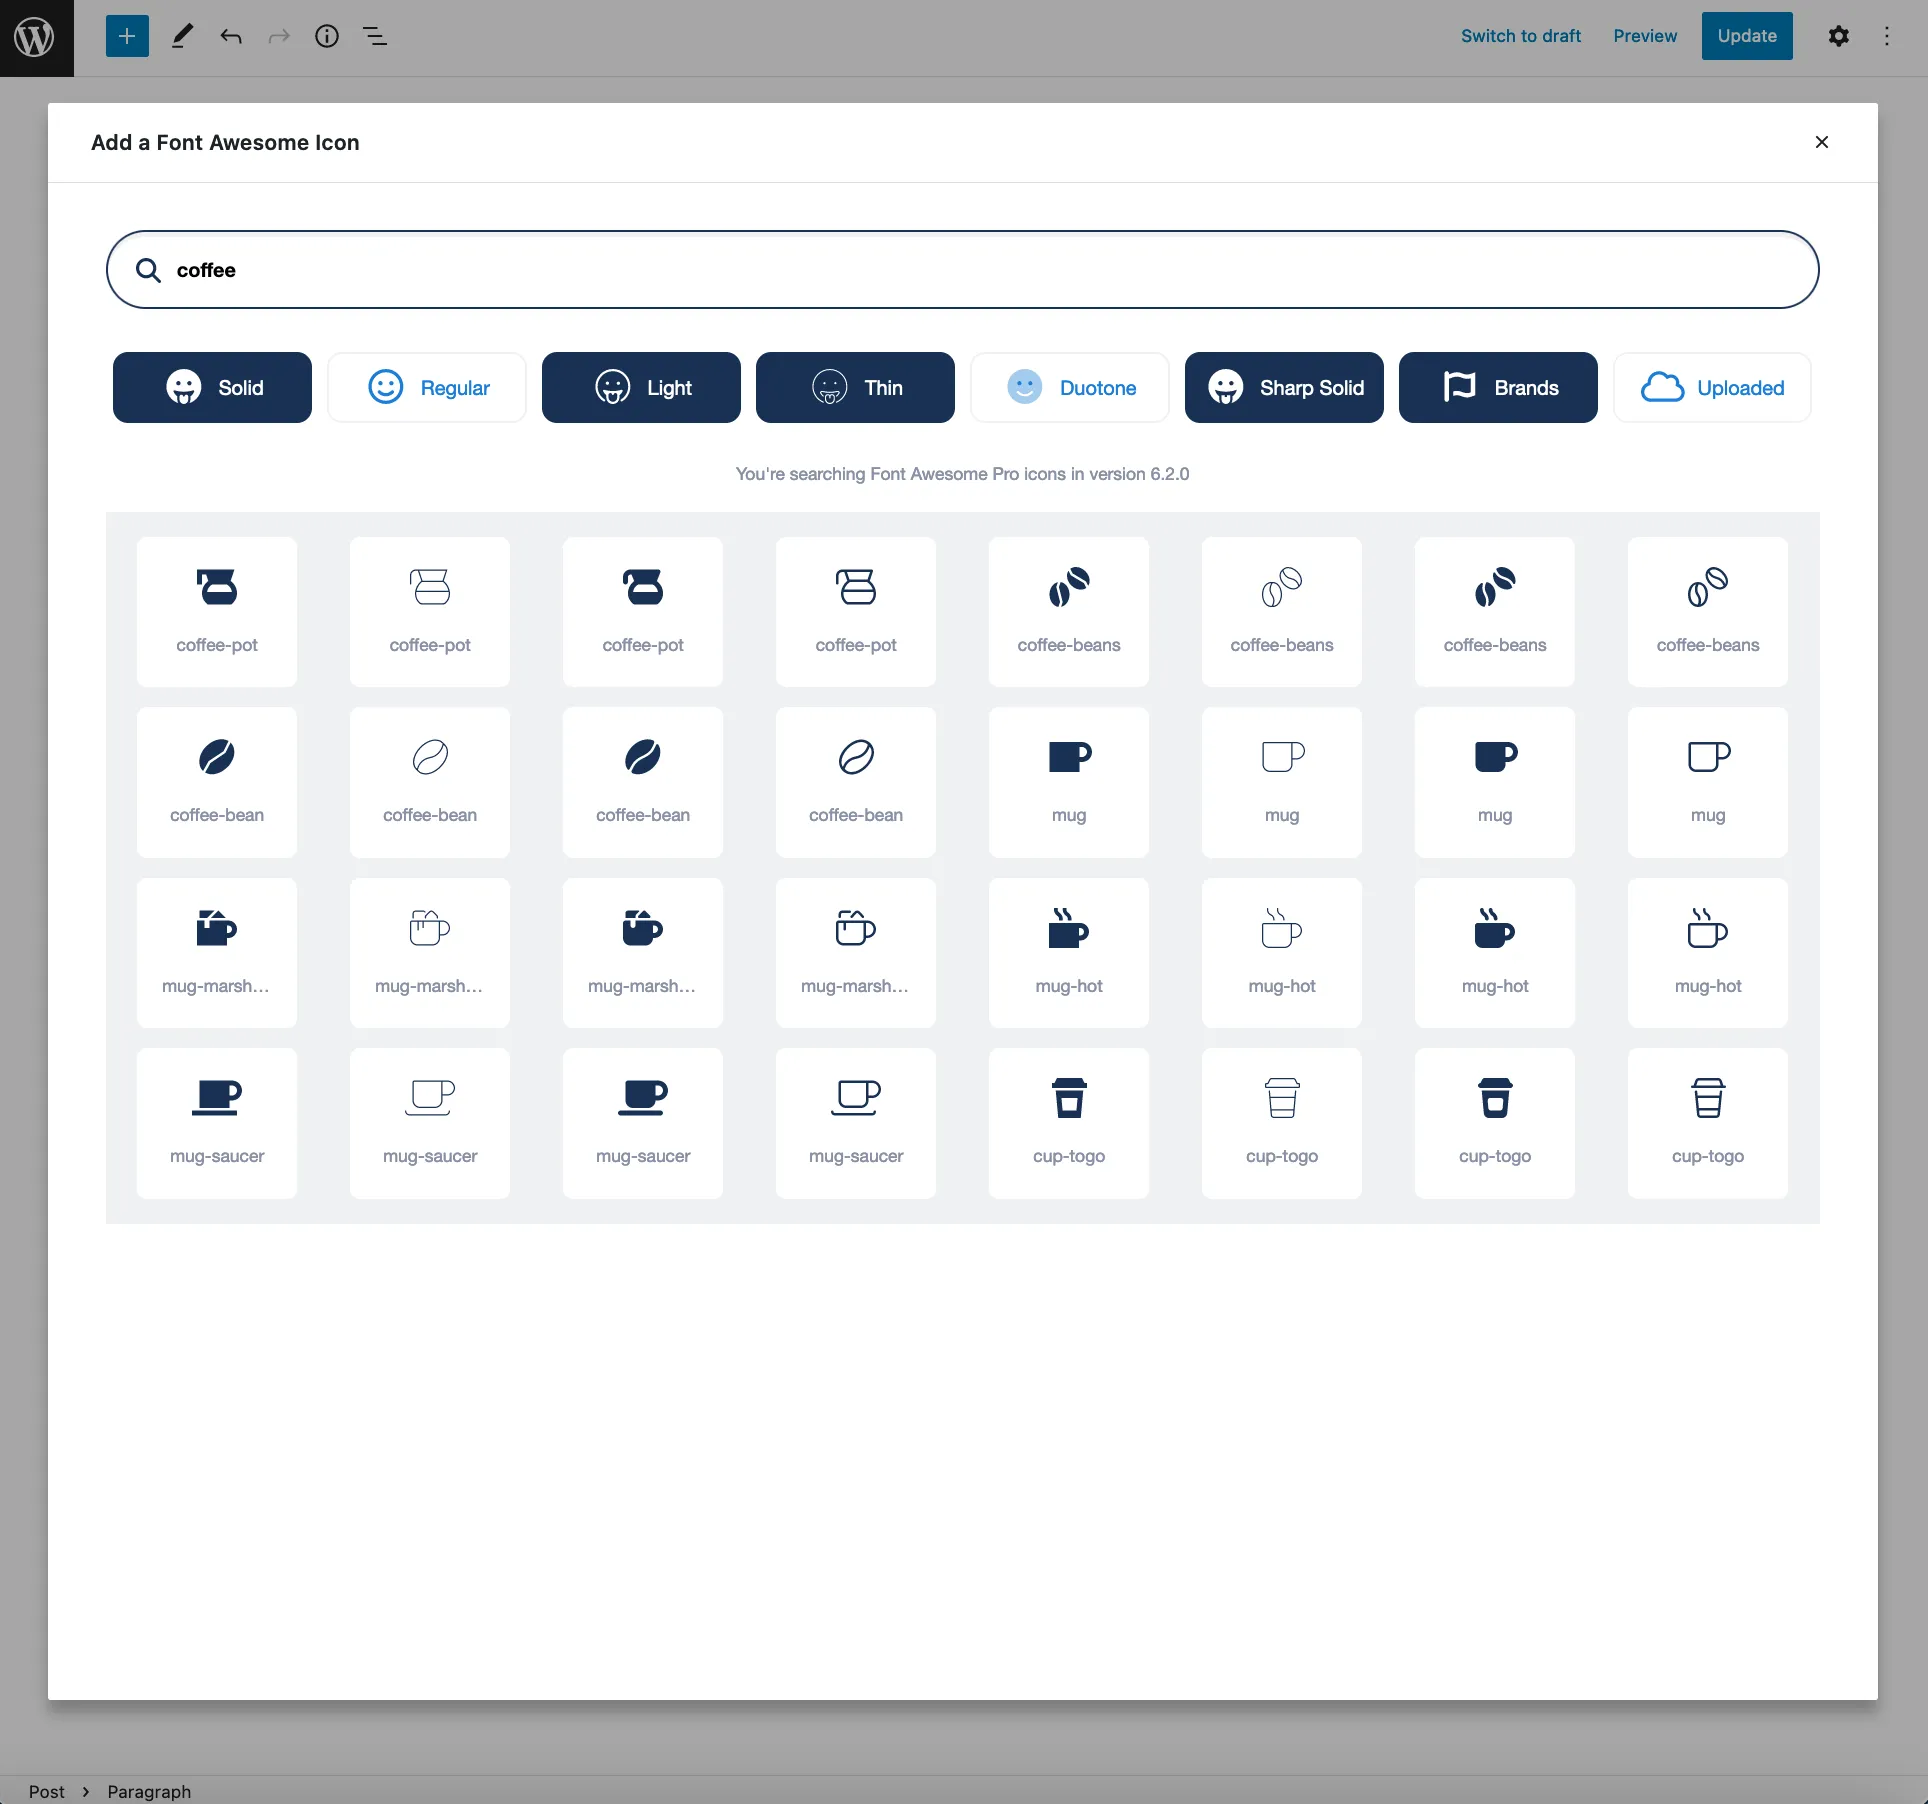Click the Update button
The width and height of the screenshot is (1928, 1804).
[x=1747, y=36]
